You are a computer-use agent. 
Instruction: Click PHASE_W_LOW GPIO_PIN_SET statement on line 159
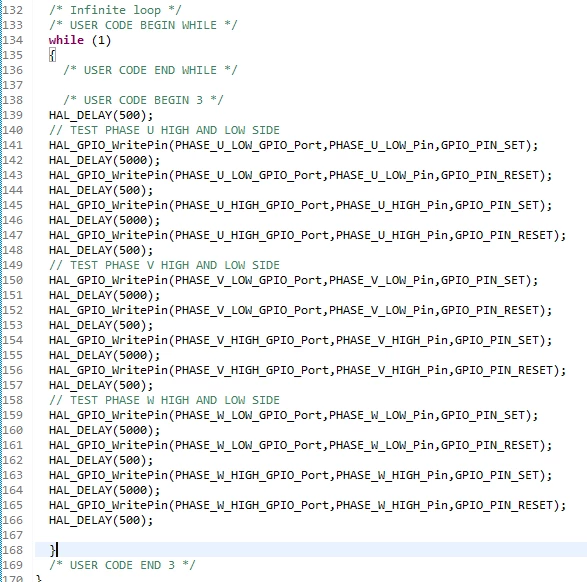(293, 415)
